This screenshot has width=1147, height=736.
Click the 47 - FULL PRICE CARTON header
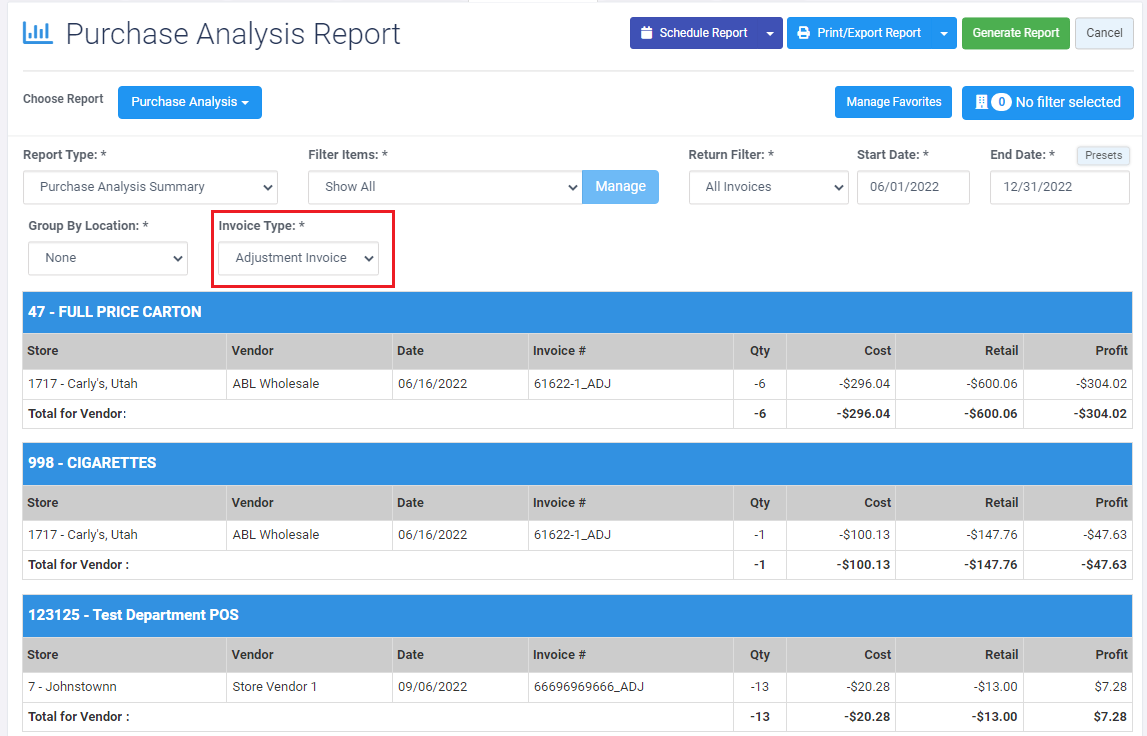(577, 312)
